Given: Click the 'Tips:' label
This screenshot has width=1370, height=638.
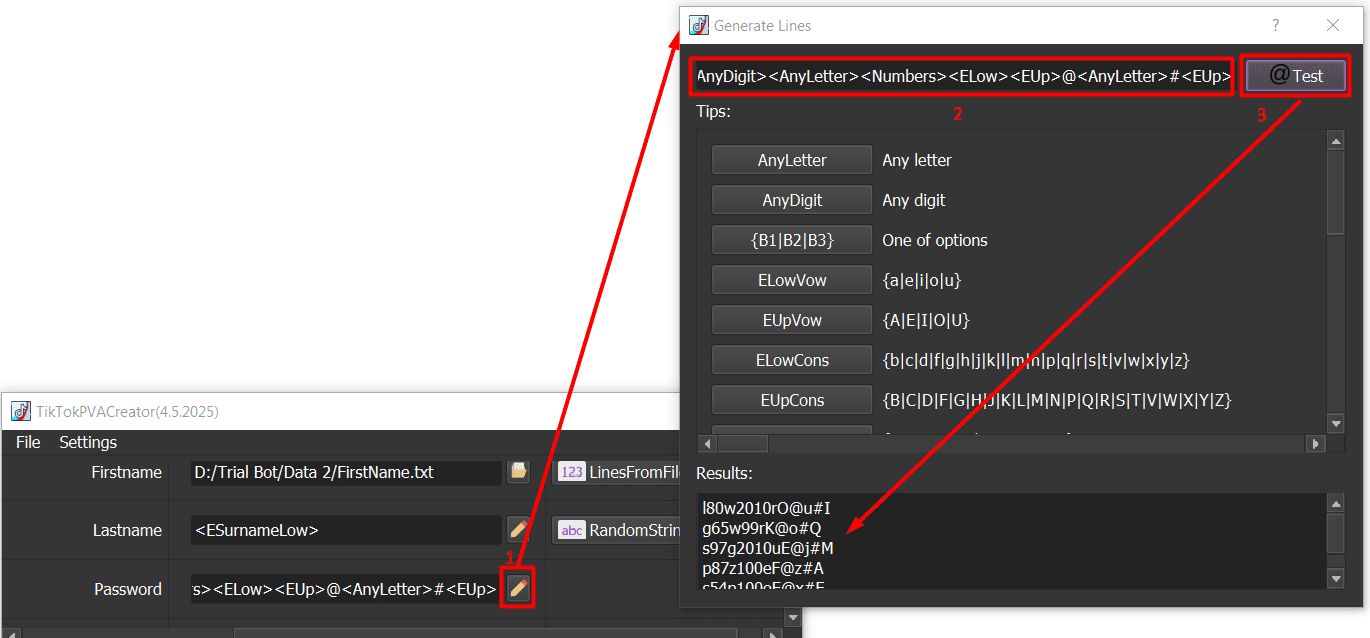Looking at the screenshot, I should pos(714,111).
